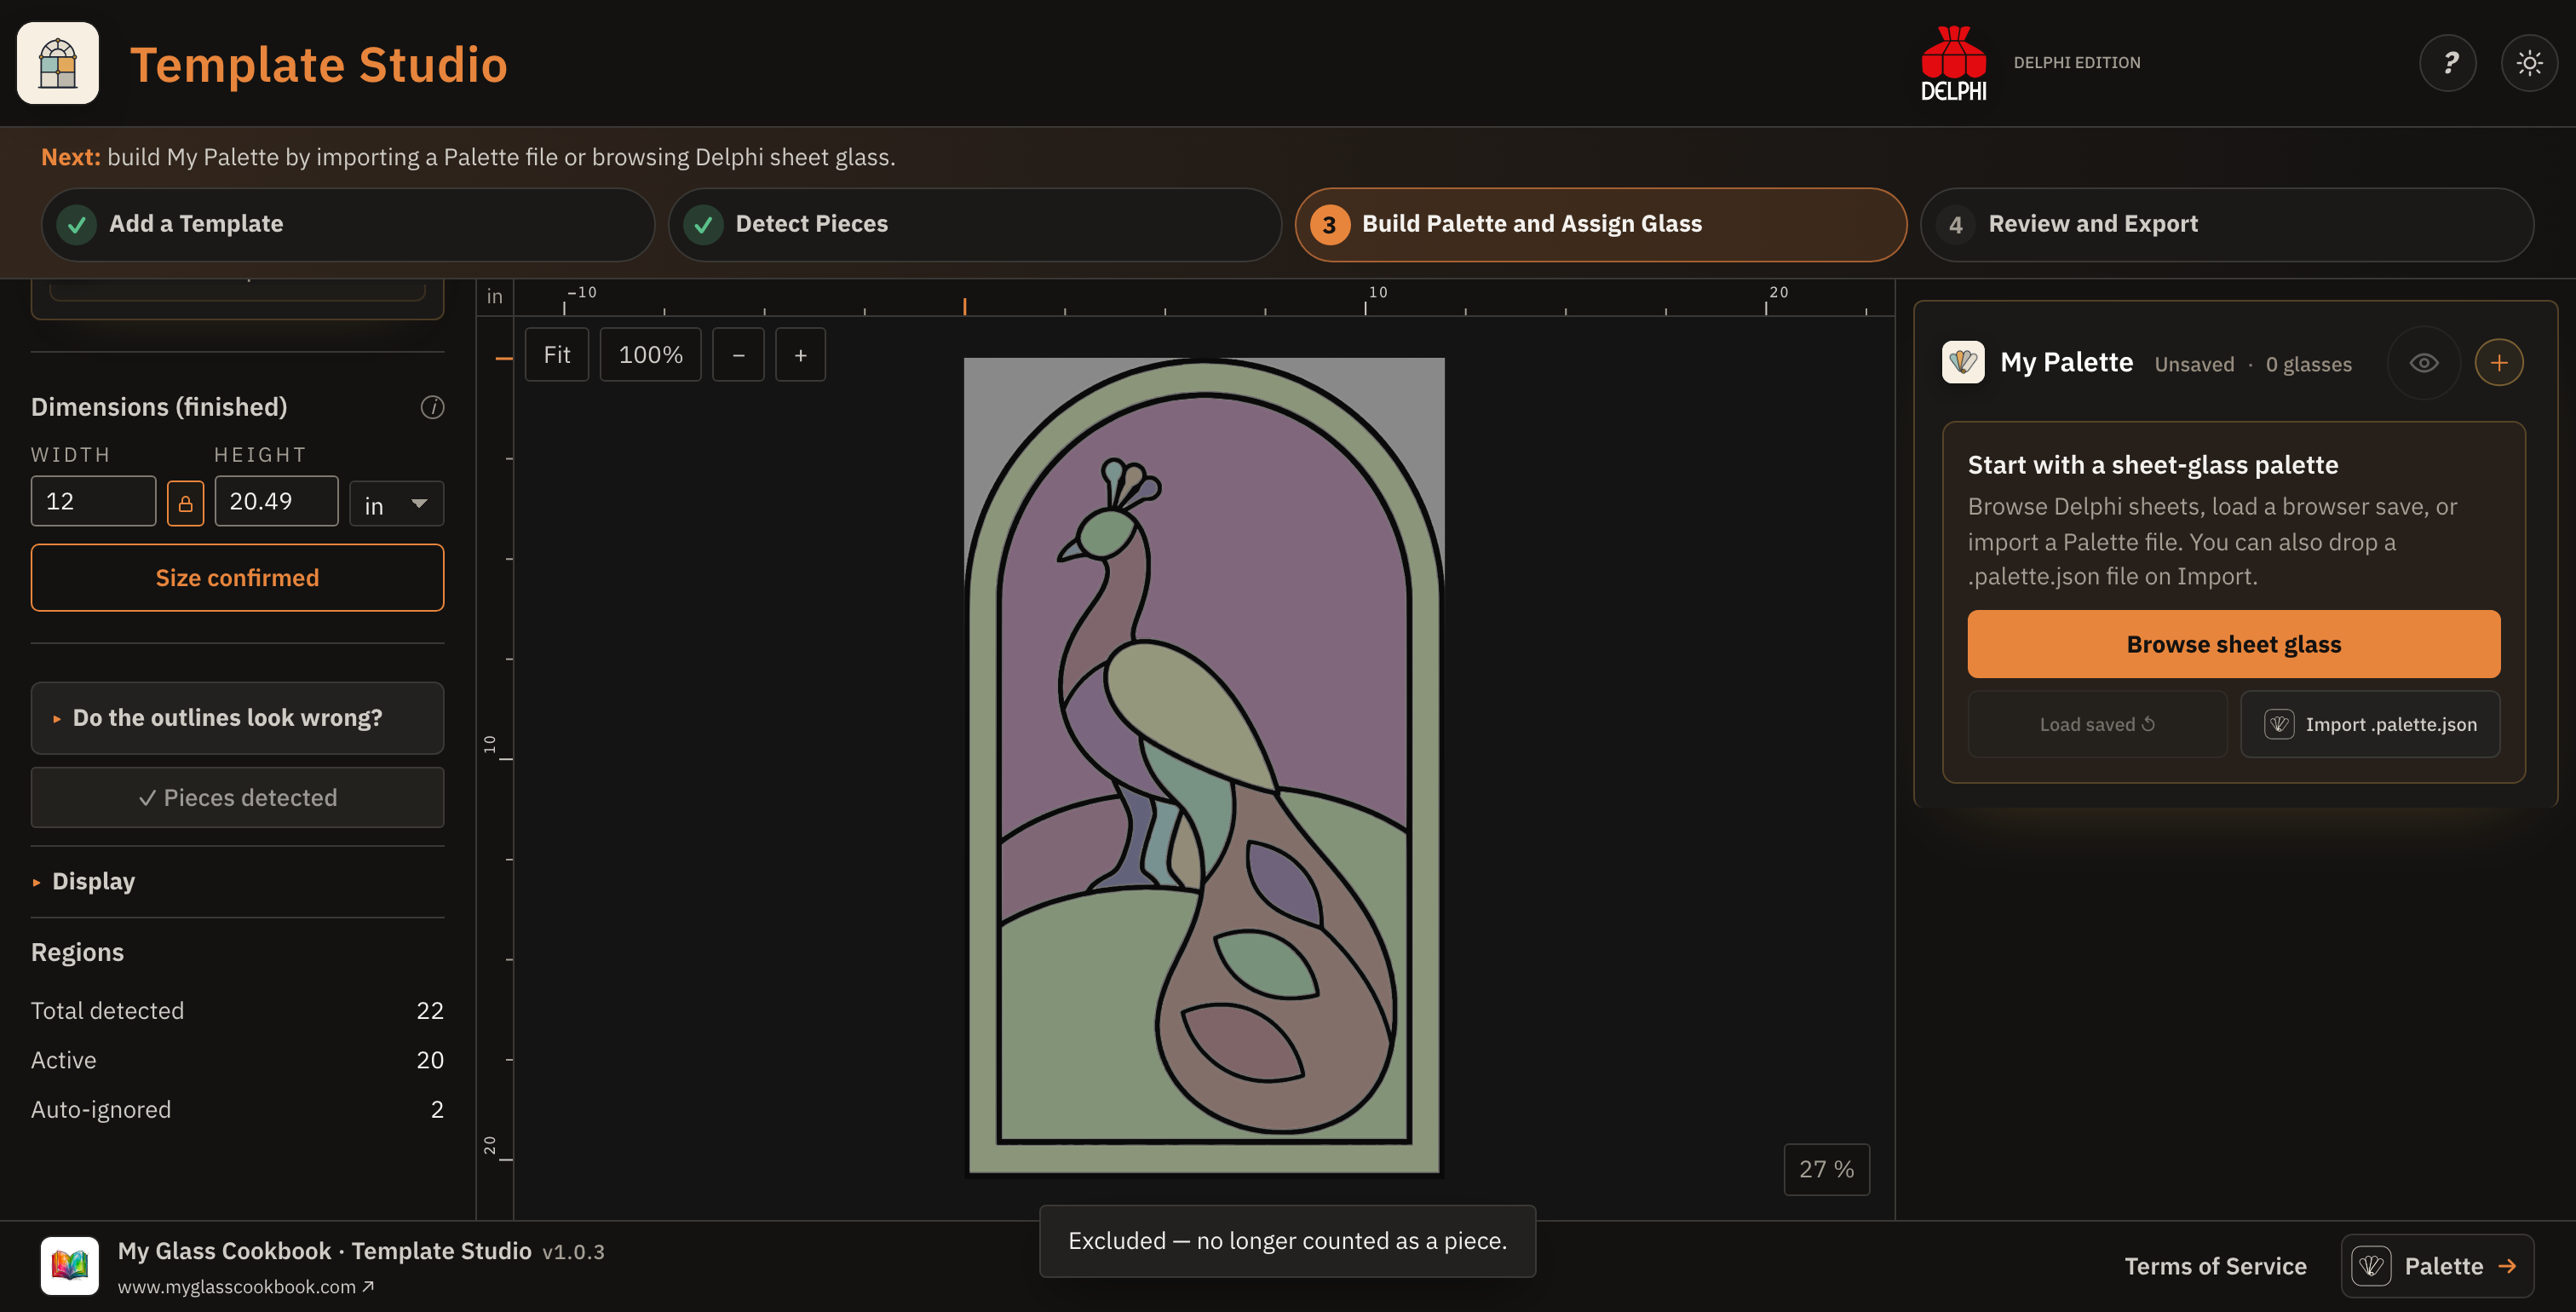Screen dimensions: 2576x1312
Task: Toggle the Size confirmed button
Action: tap(237, 578)
